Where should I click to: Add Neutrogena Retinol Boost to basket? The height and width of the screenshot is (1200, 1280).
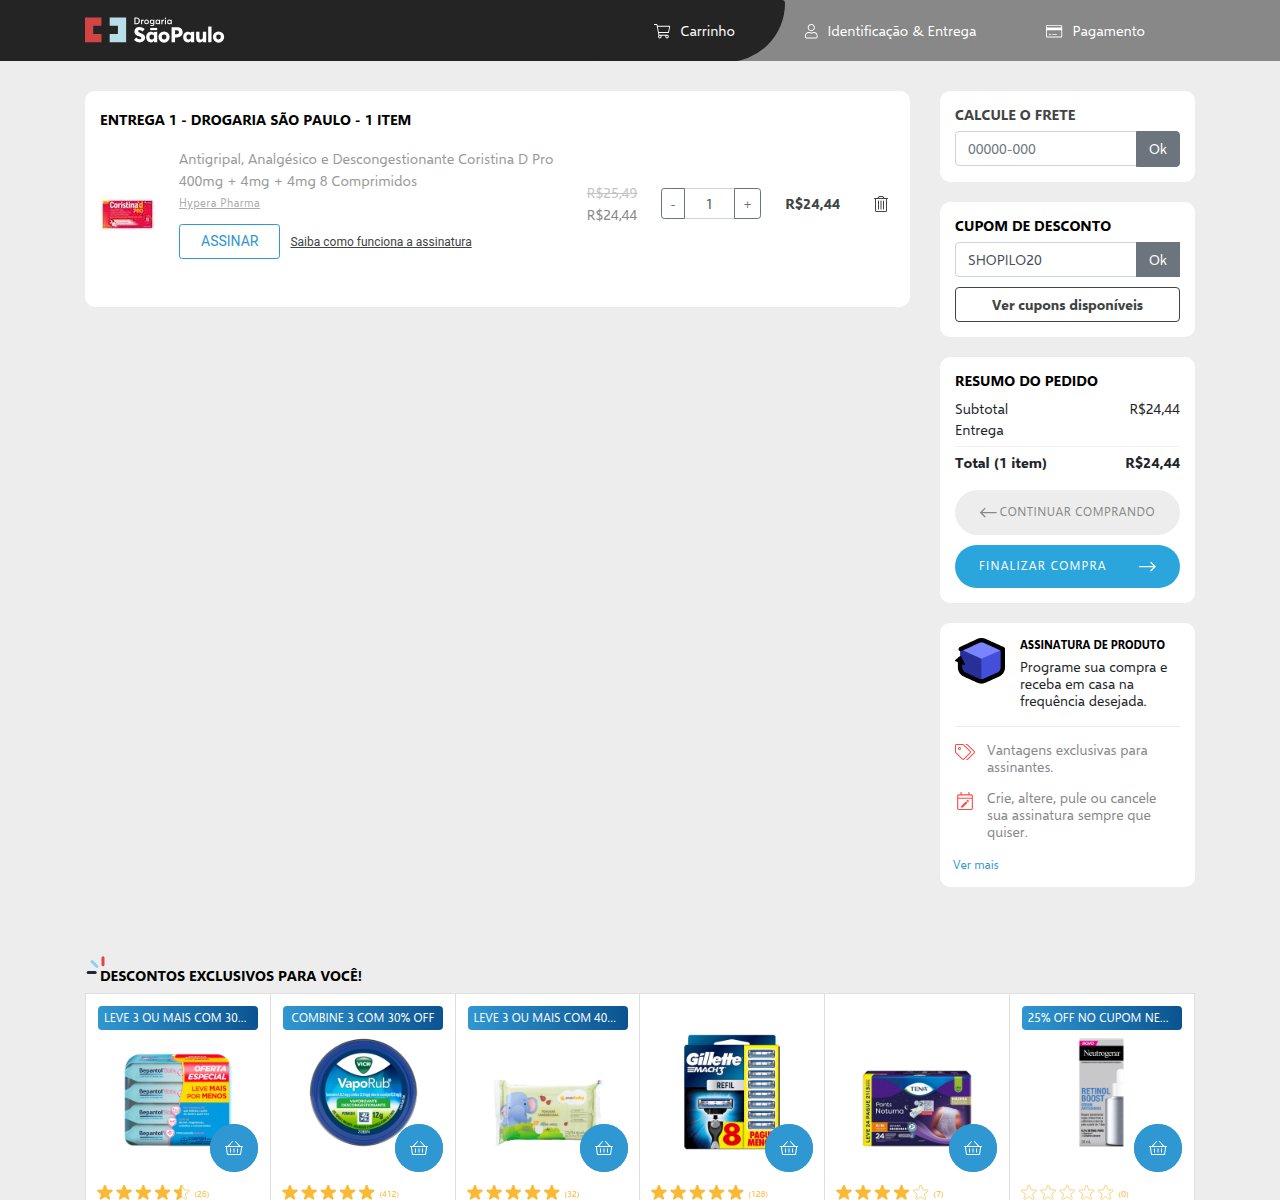tap(1158, 1148)
